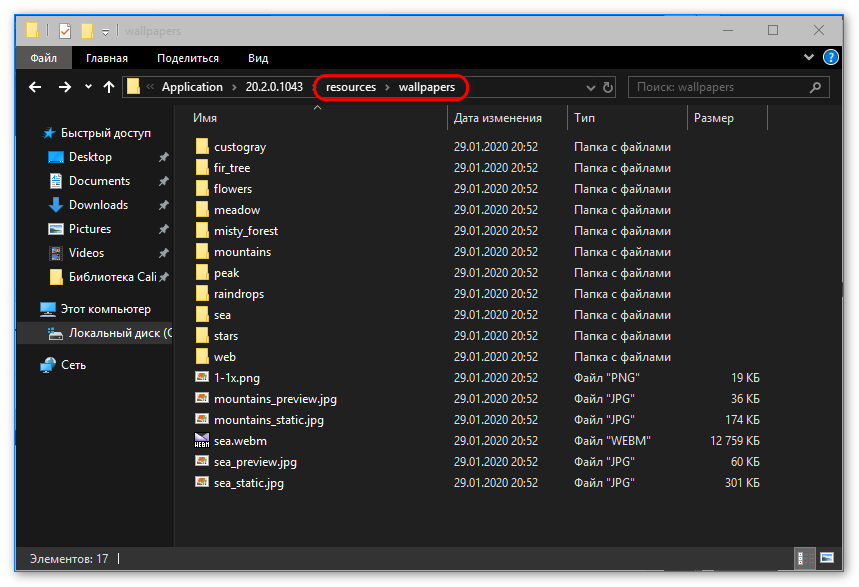Open the Properties quick access icon
Screen dimensions: 859x587
click(x=65, y=31)
